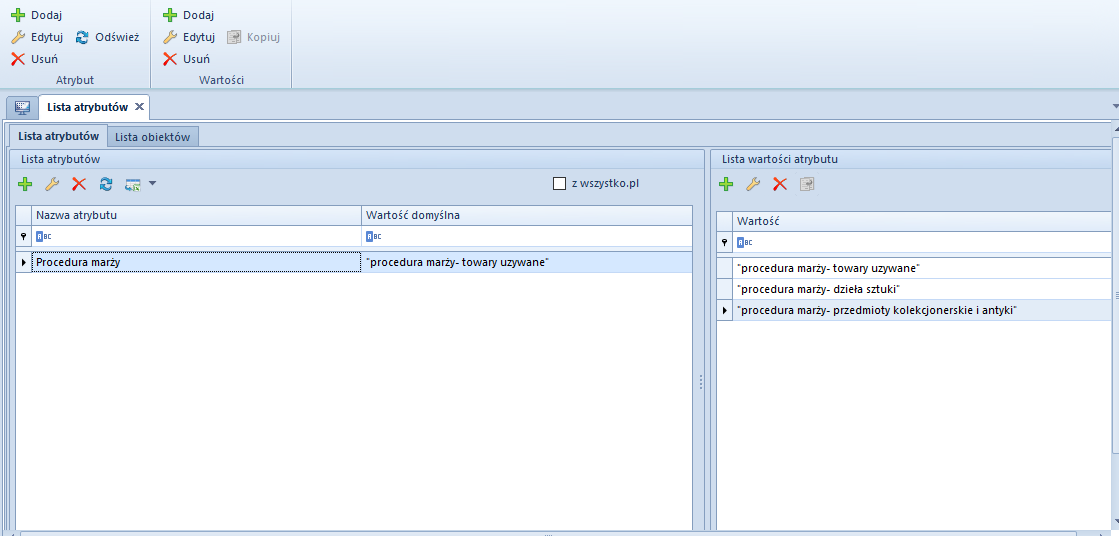1119x536 pixels.
Task: Select value "procedura marży- dzieła sztuki"
Action: pyautogui.click(x=922, y=289)
